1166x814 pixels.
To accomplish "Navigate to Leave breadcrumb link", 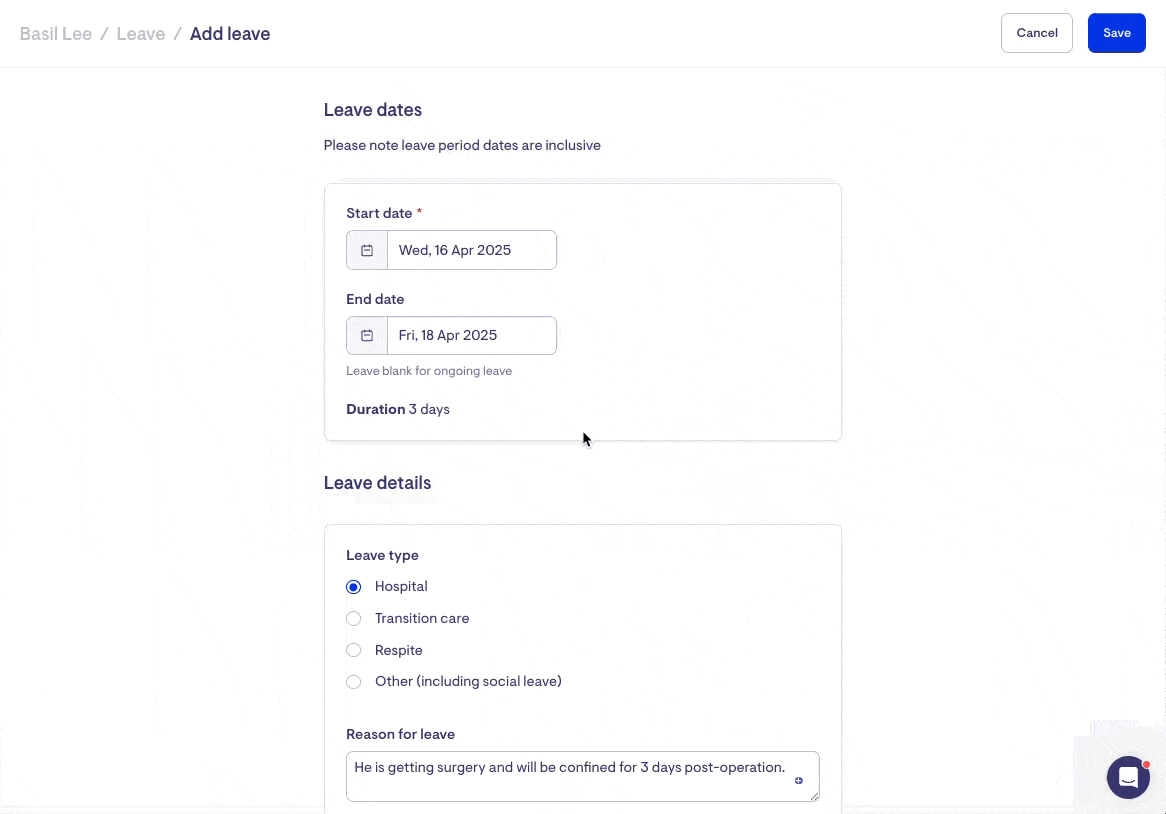I will pos(141,34).
